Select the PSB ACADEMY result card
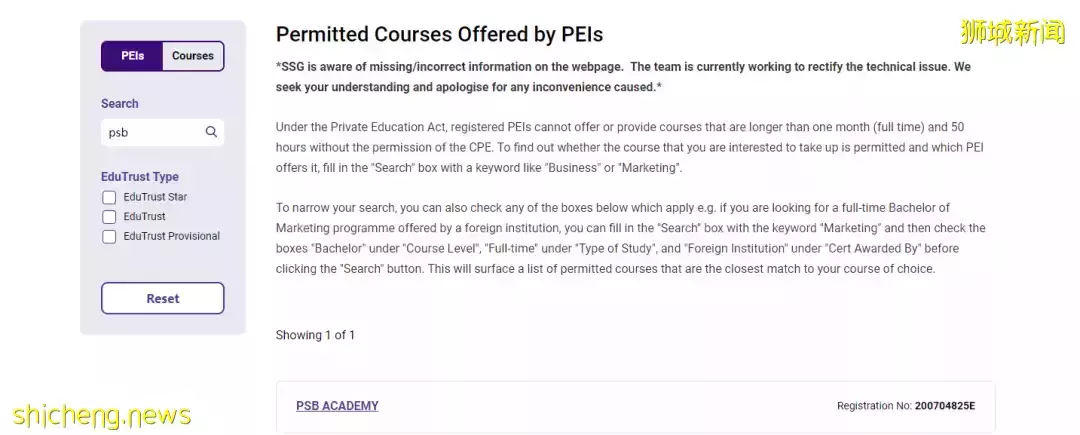Screen dimensions: 1080x435 pyautogui.click(x=636, y=406)
